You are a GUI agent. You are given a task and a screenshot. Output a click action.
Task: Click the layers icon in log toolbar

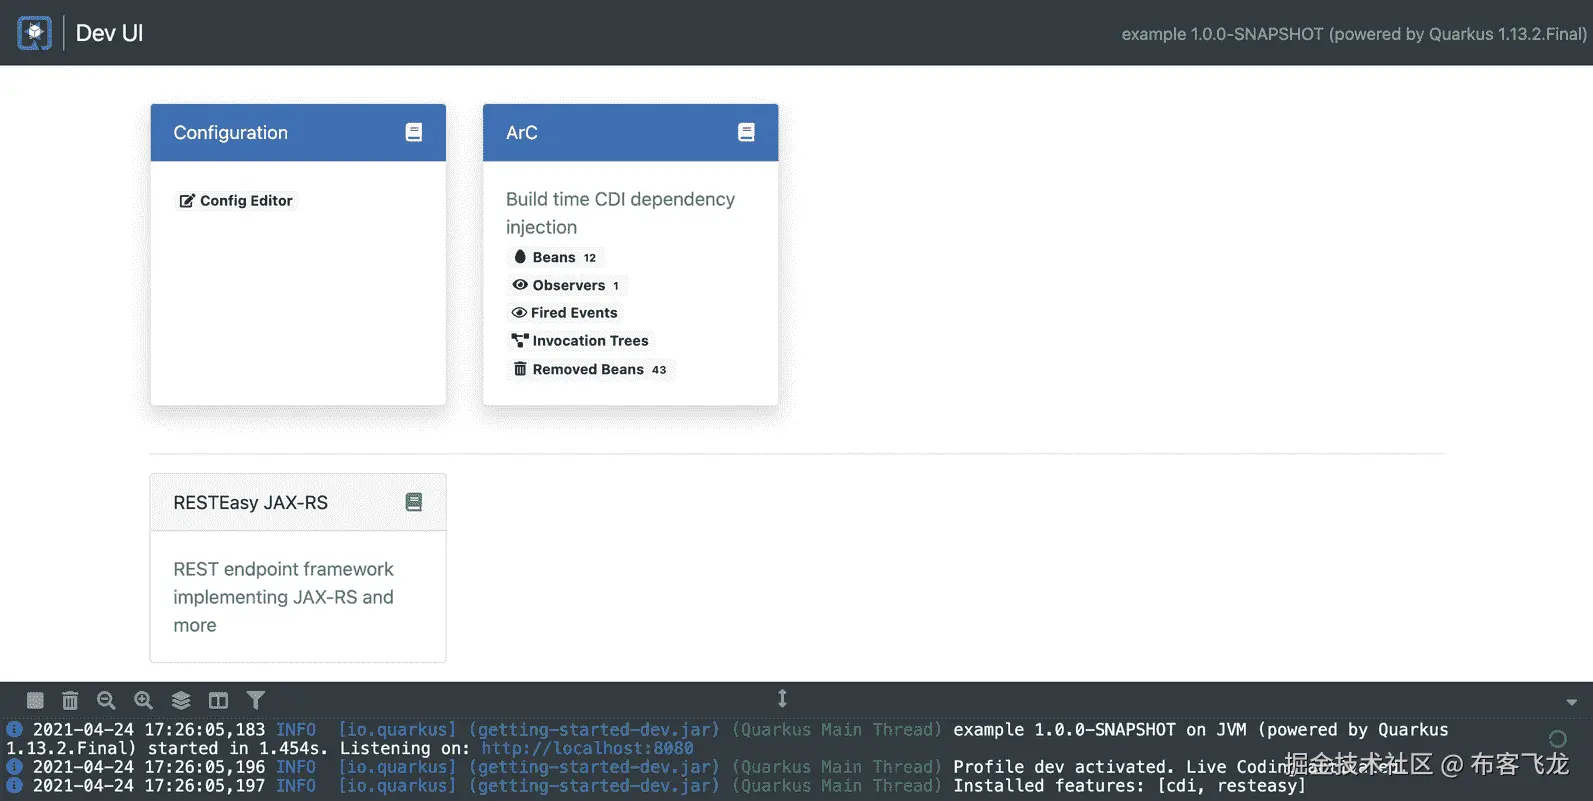[181, 700]
